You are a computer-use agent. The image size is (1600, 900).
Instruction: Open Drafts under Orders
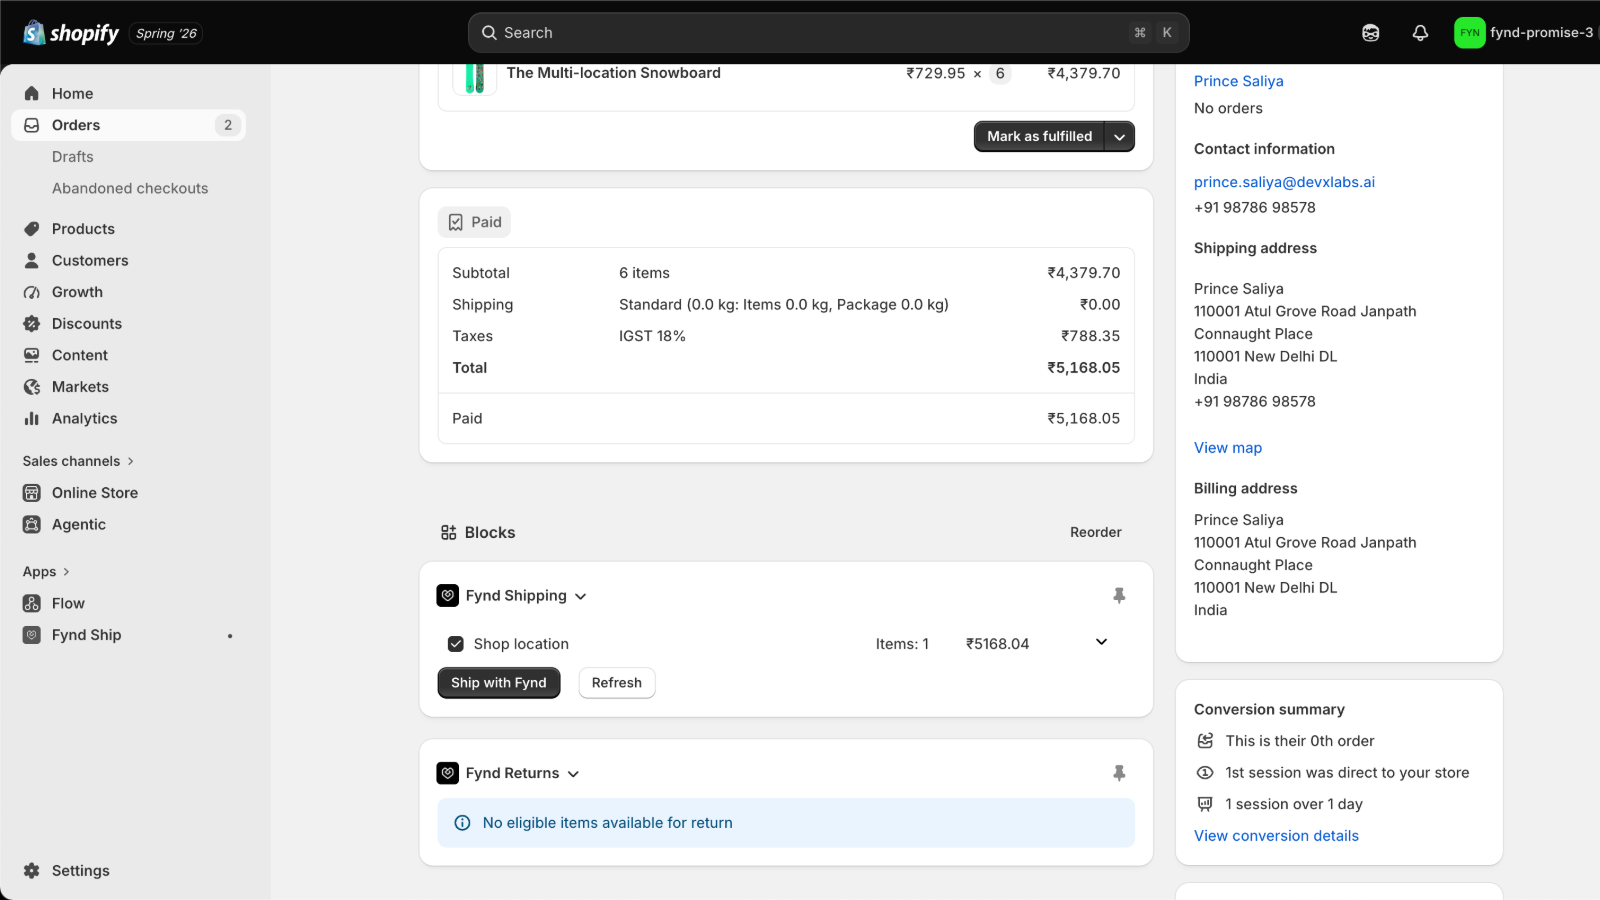73,157
